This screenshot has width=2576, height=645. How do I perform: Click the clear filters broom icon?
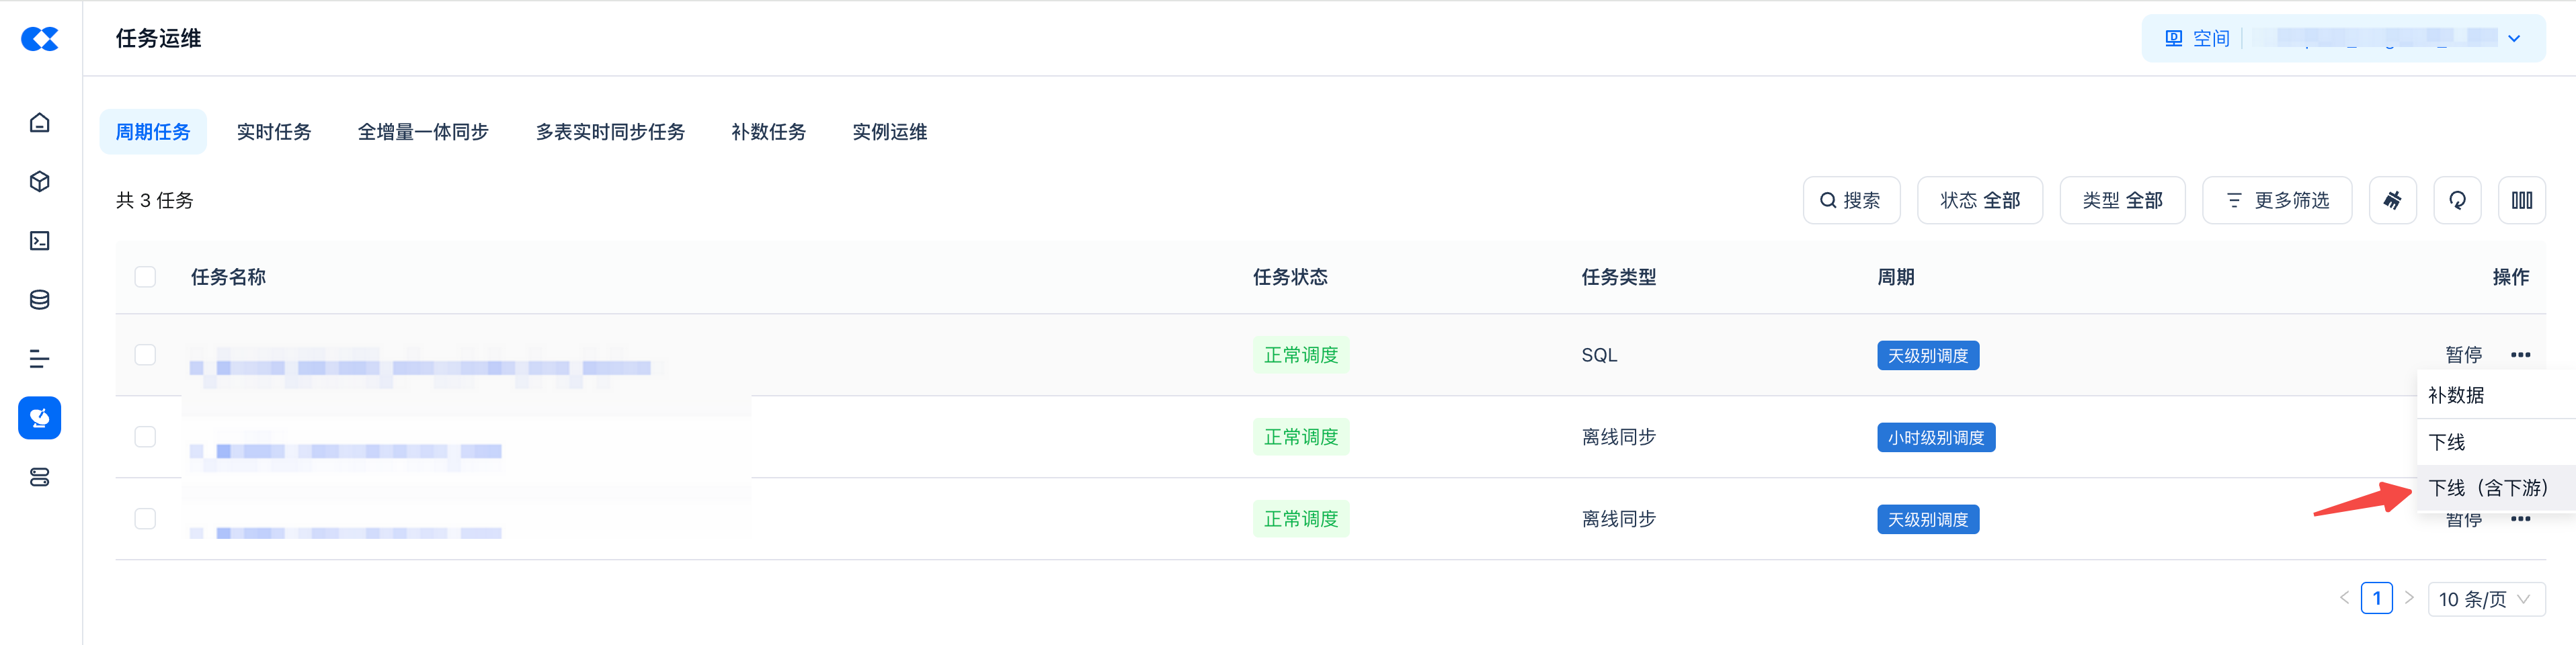pyautogui.click(x=2392, y=201)
